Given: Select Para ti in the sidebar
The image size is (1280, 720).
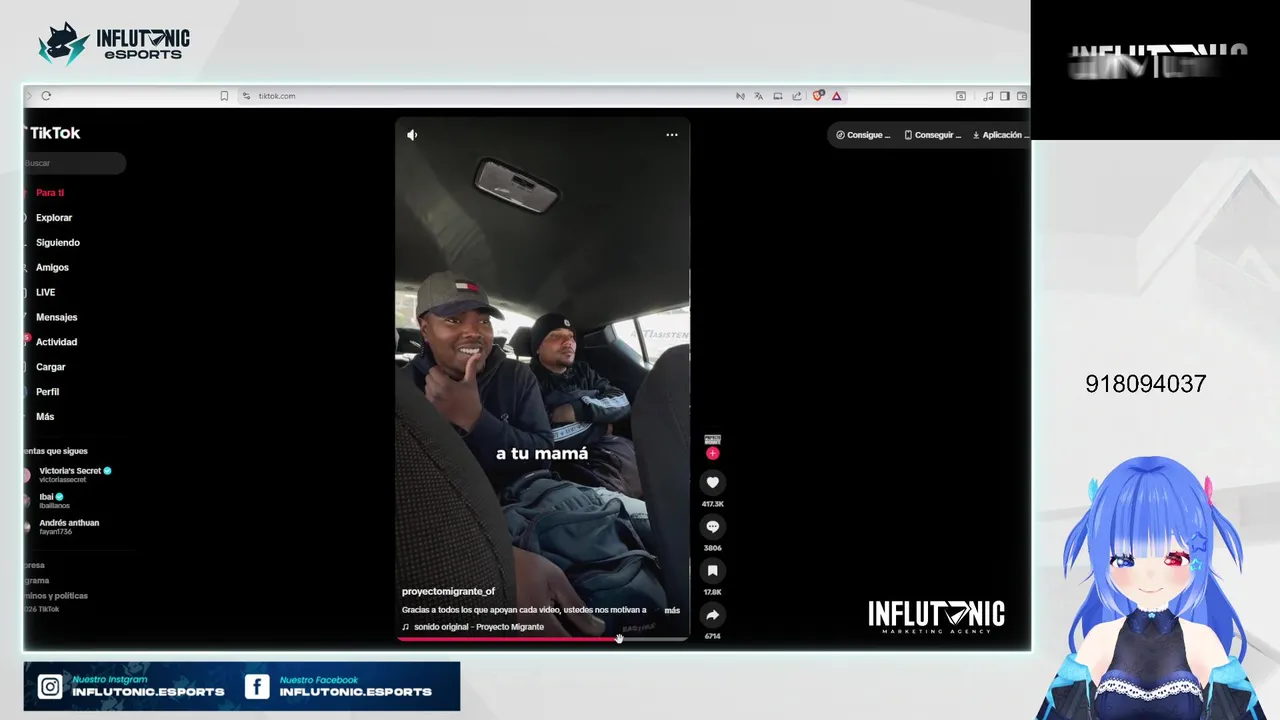Looking at the screenshot, I should click(x=50, y=193).
